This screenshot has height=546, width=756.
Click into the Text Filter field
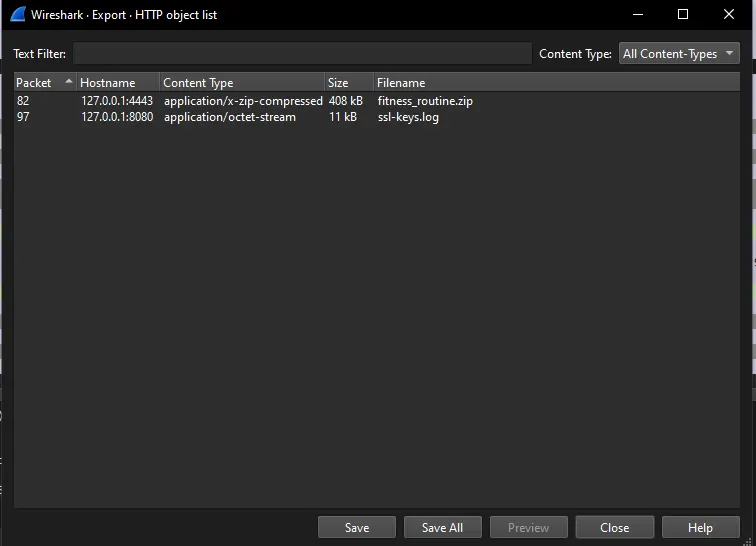coord(302,54)
